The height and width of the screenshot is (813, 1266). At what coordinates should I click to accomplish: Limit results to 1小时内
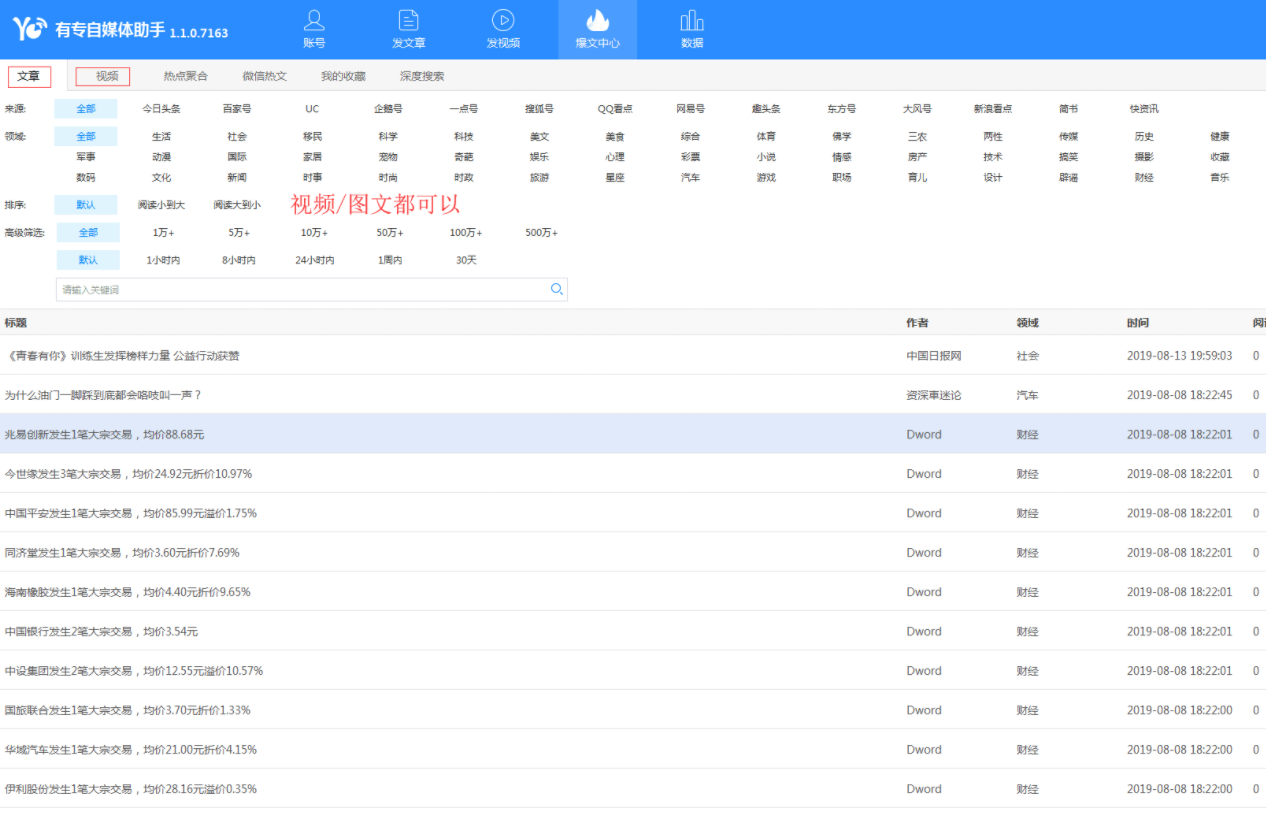coord(163,260)
